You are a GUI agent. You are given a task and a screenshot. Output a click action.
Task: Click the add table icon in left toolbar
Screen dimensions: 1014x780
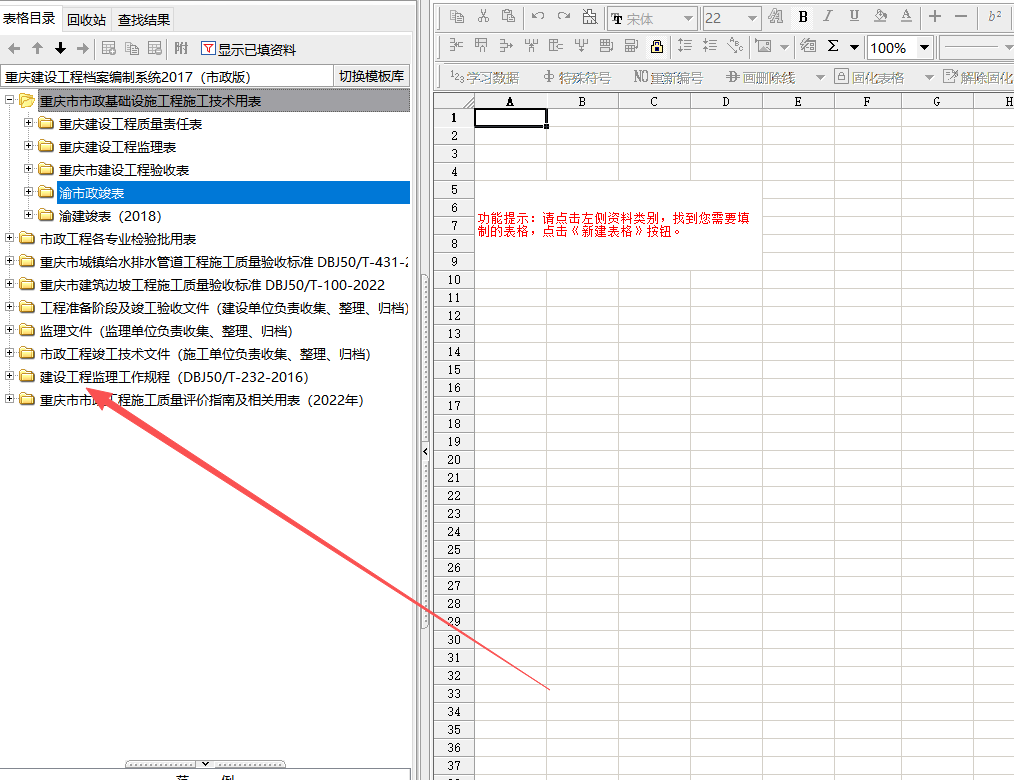point(109,49)
